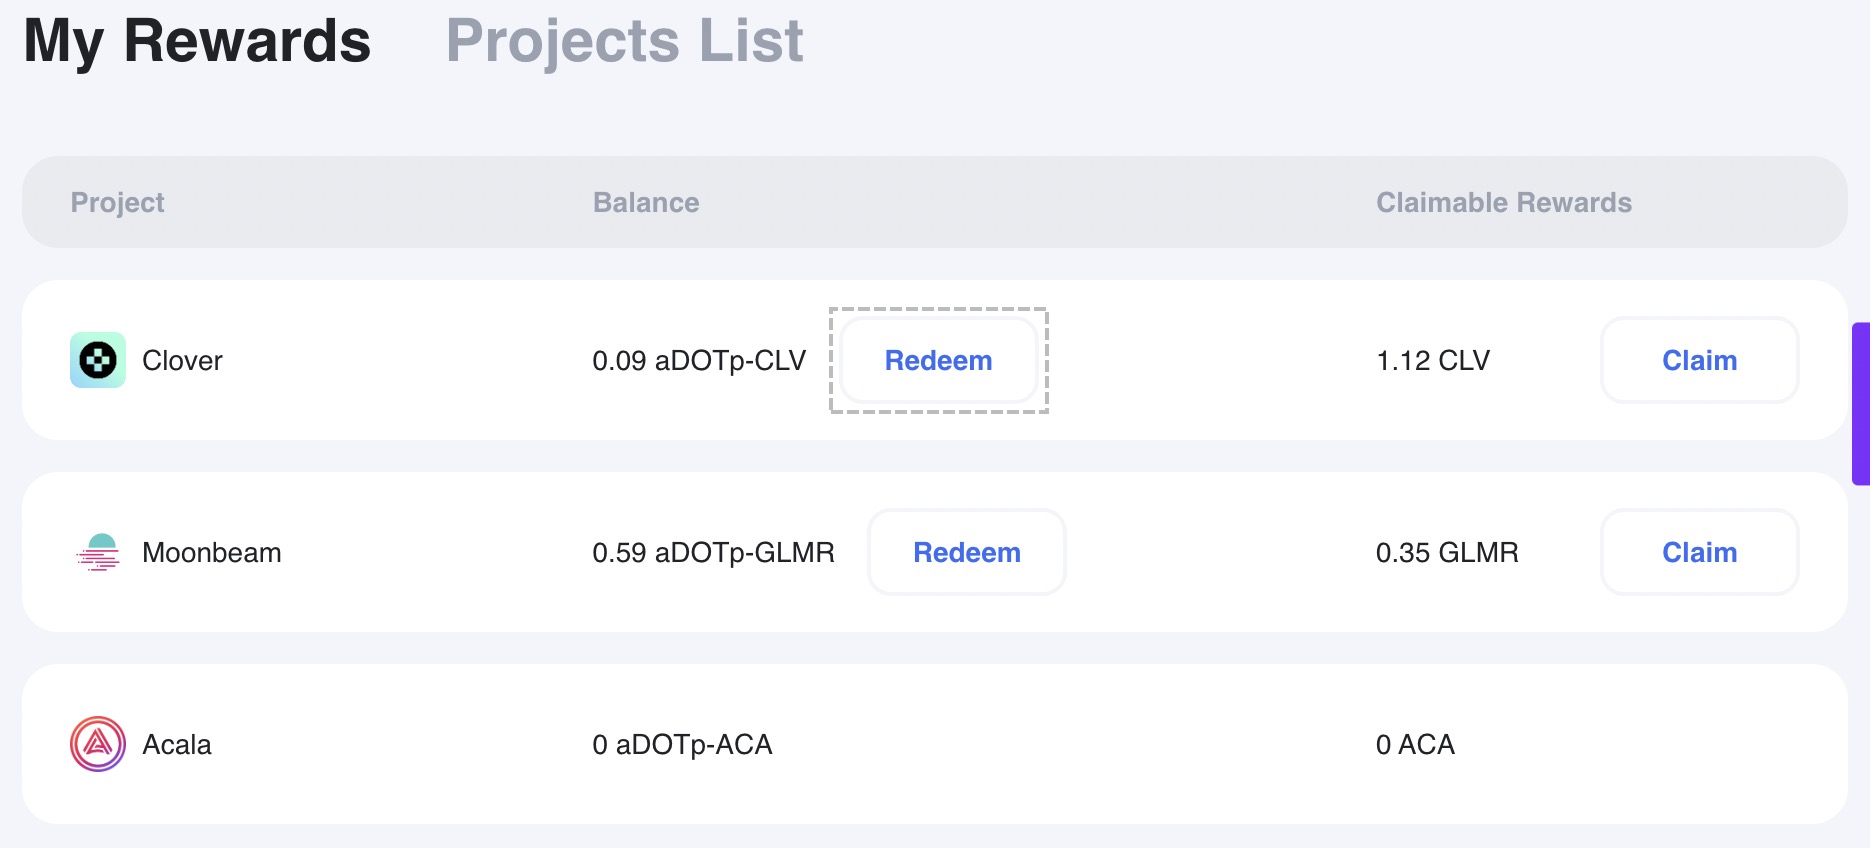The width and height of the screenshot is (1870, 848).
Task: Click the 0 aDOTp-ACA balance text
Action: (x=682, y=744)
